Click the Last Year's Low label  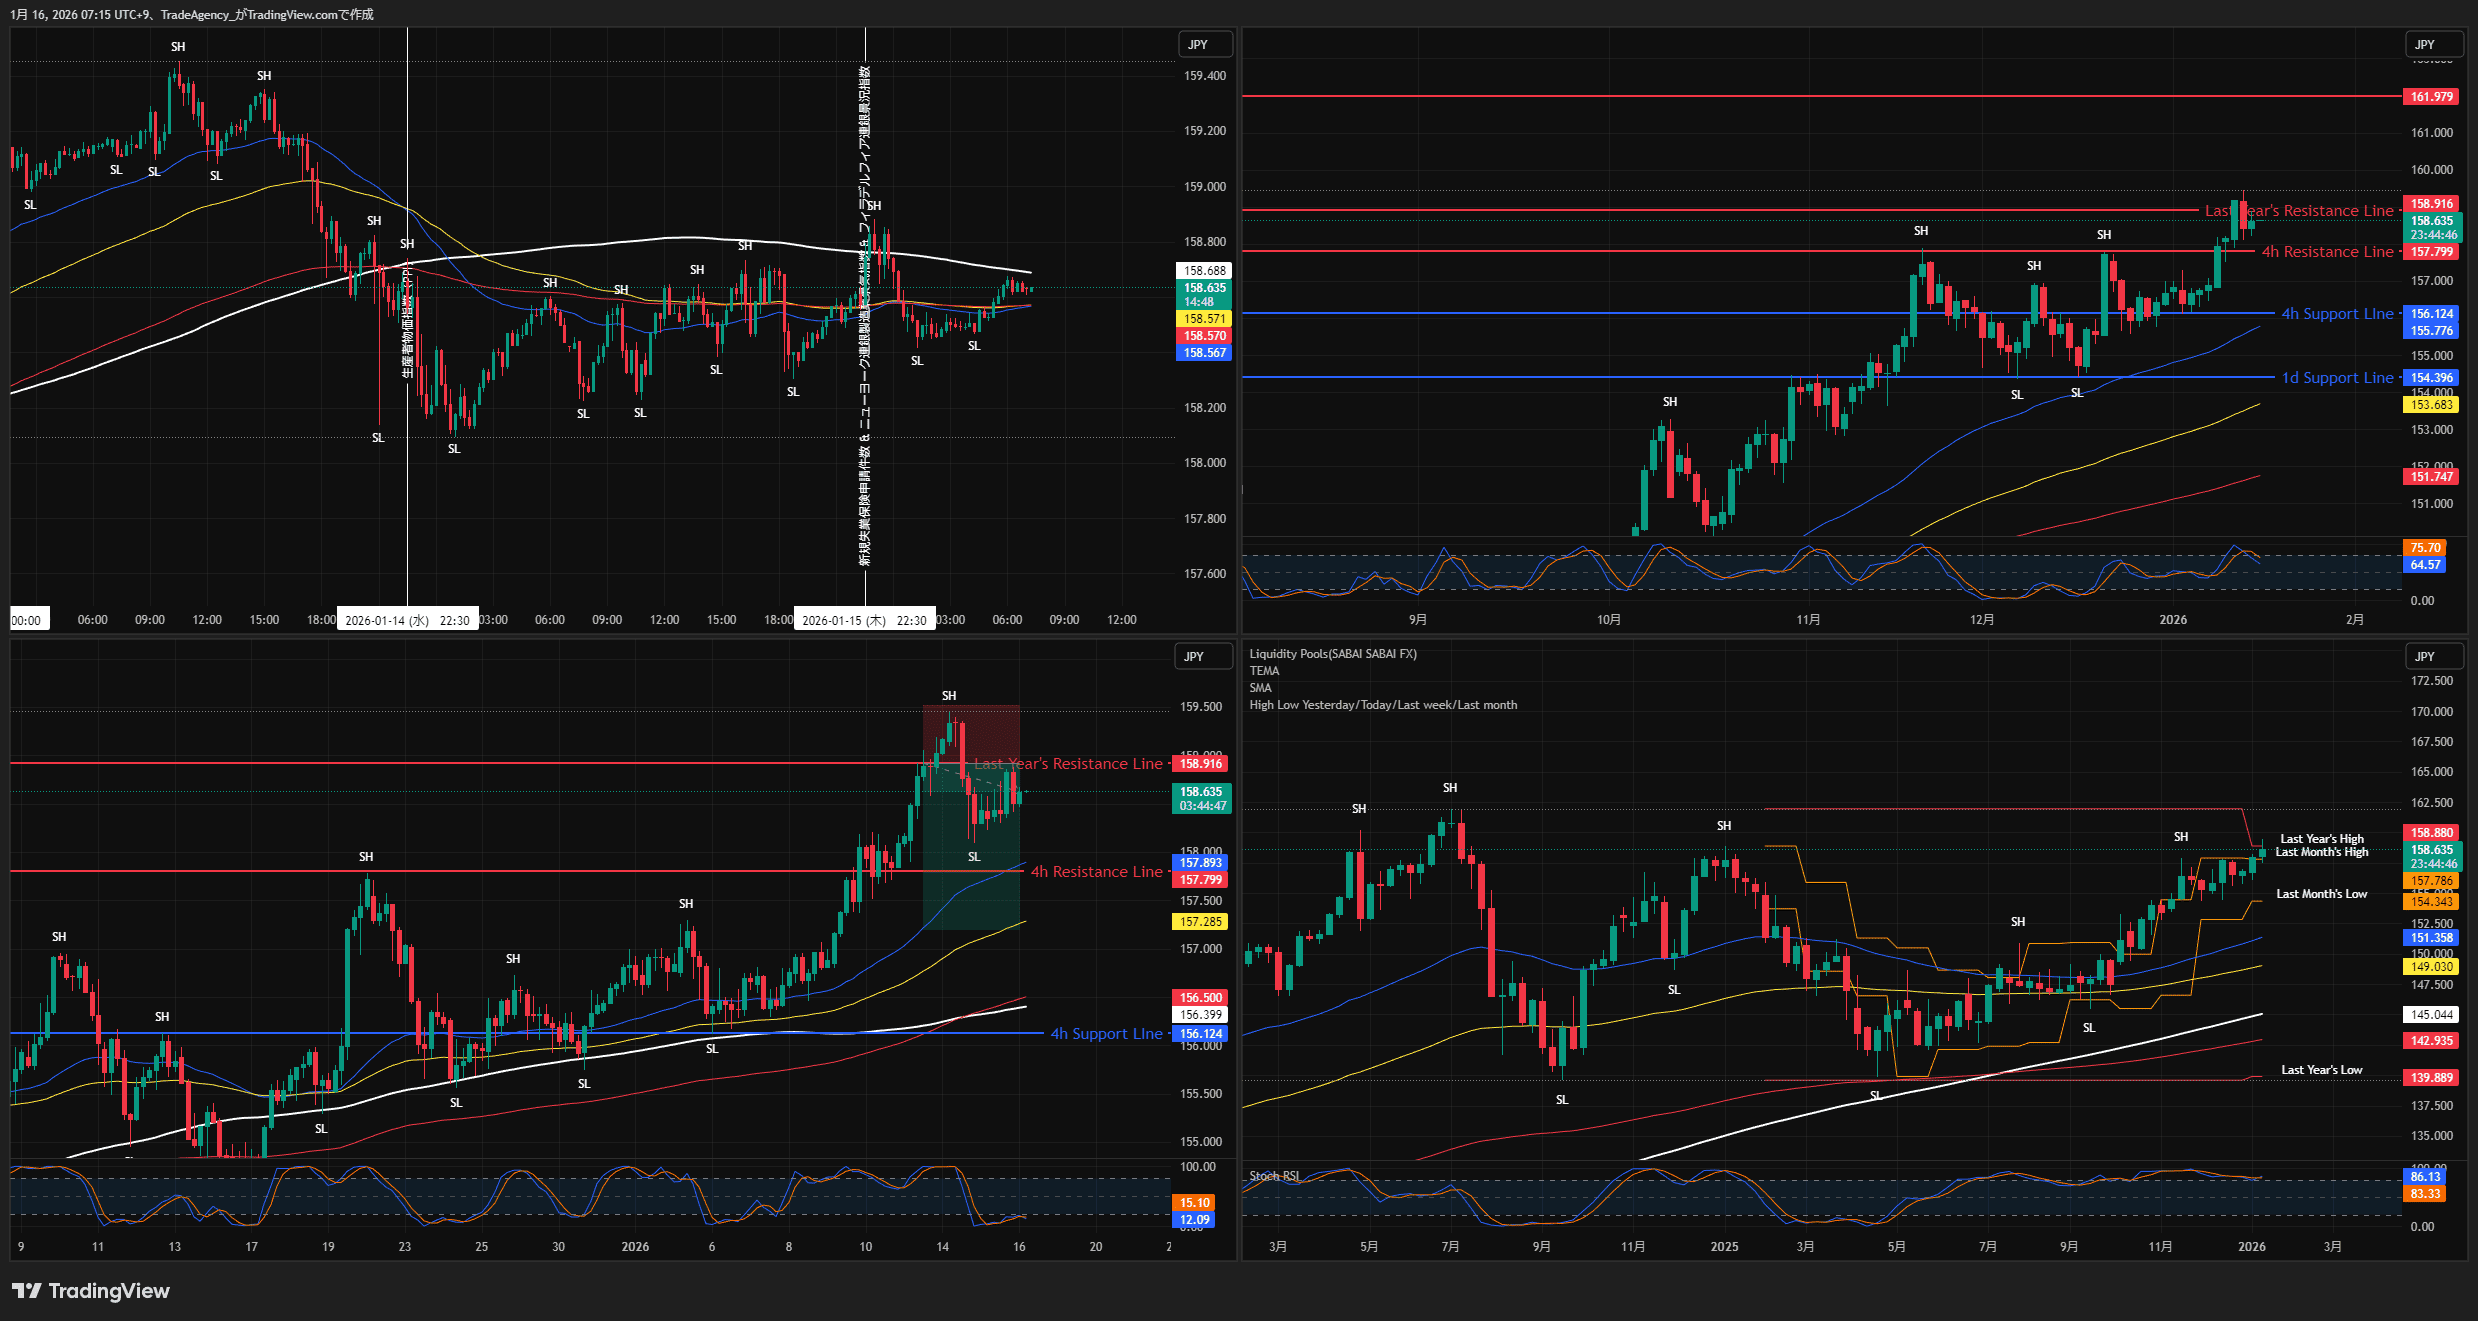(2321, 1070)
